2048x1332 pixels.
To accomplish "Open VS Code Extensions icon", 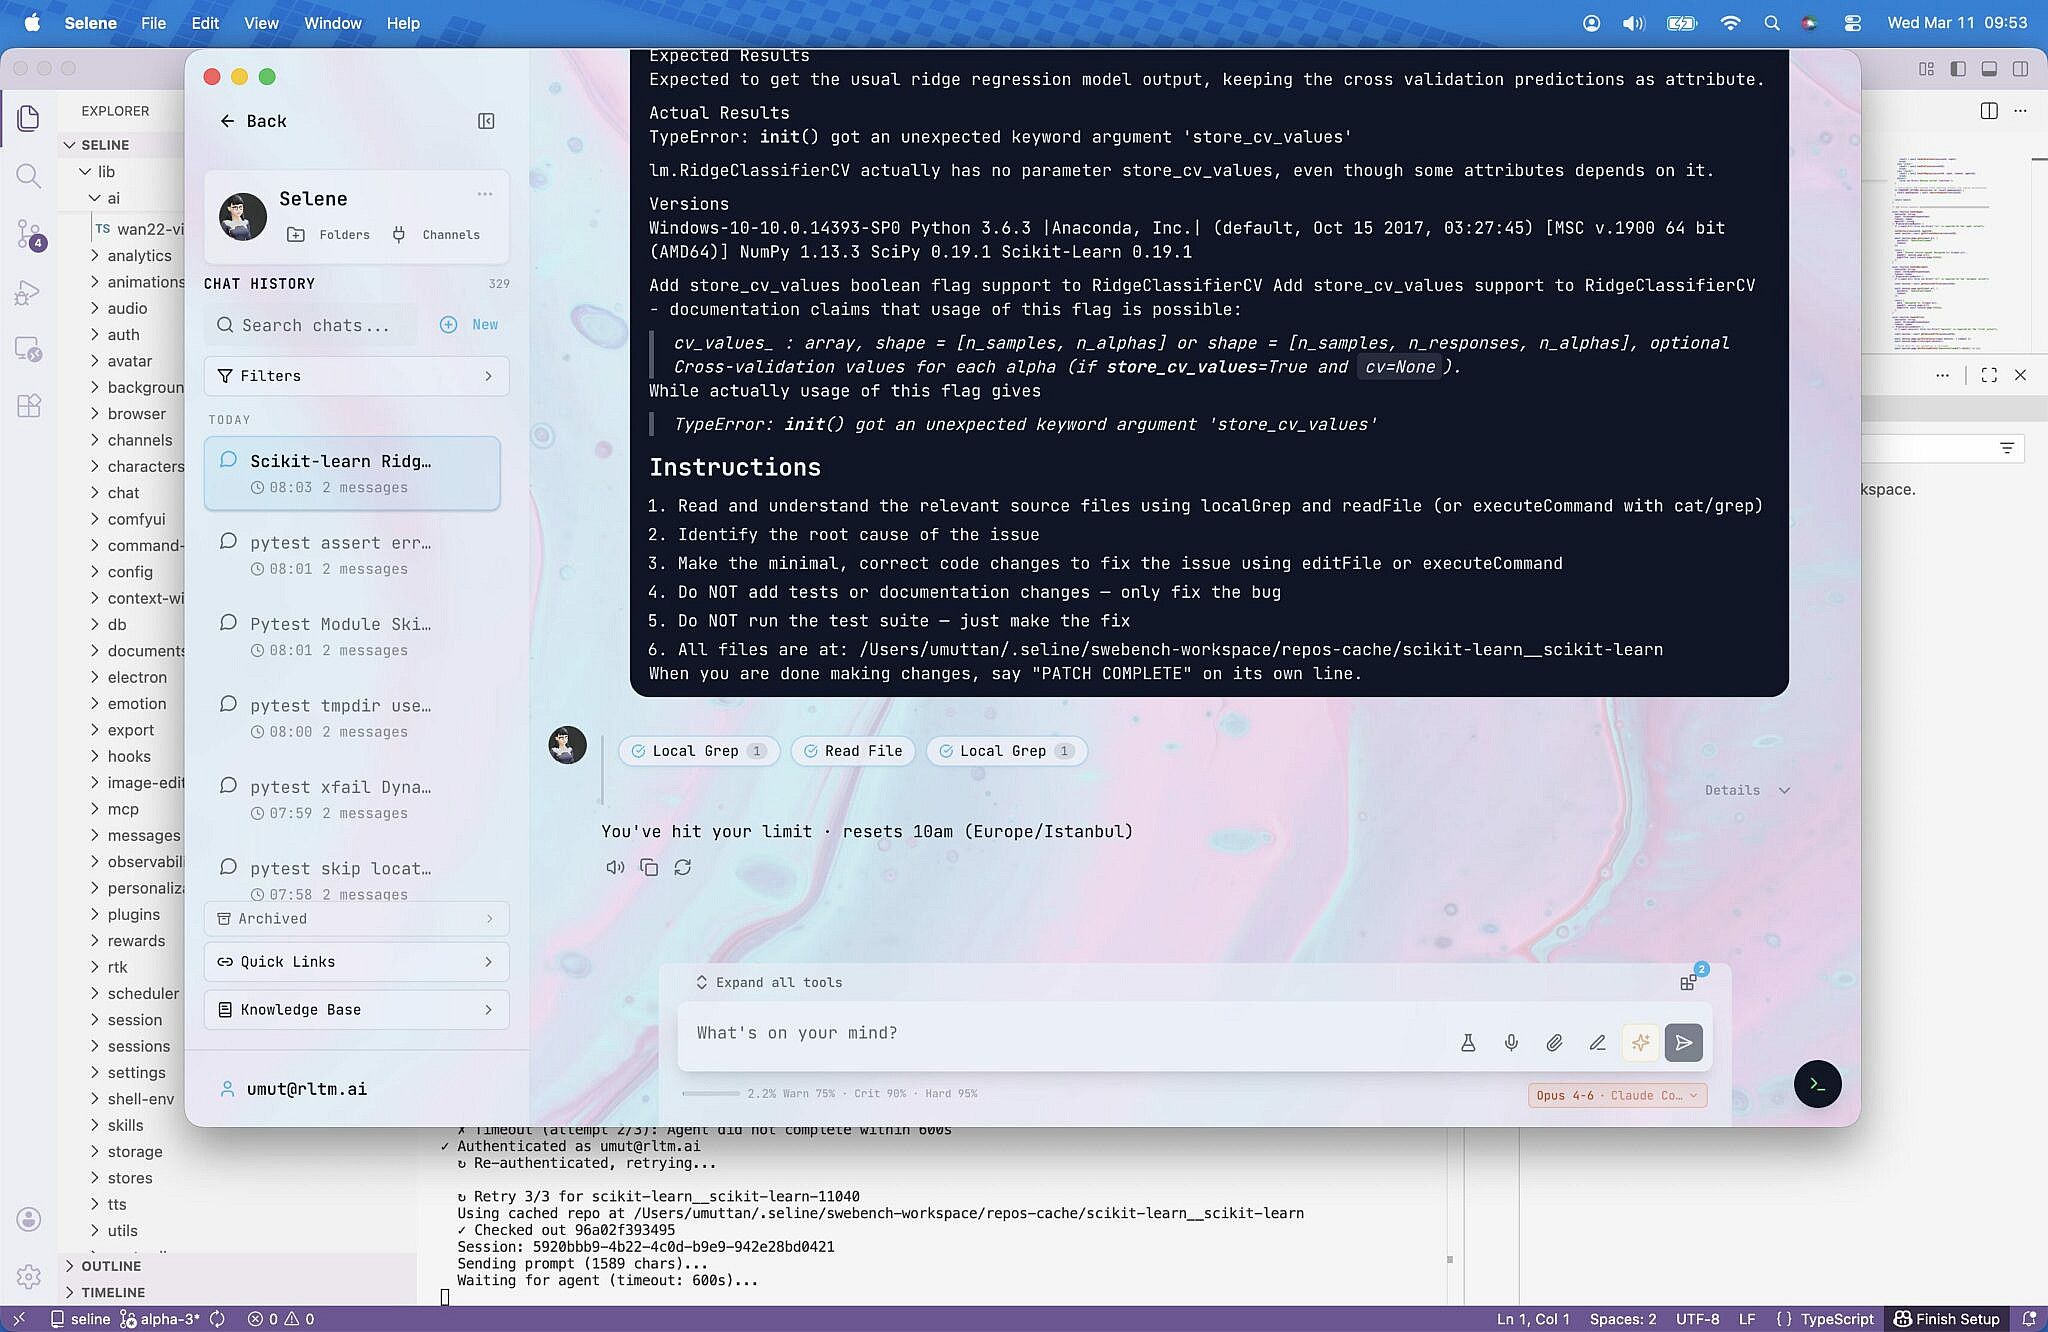I will point(28,406).
